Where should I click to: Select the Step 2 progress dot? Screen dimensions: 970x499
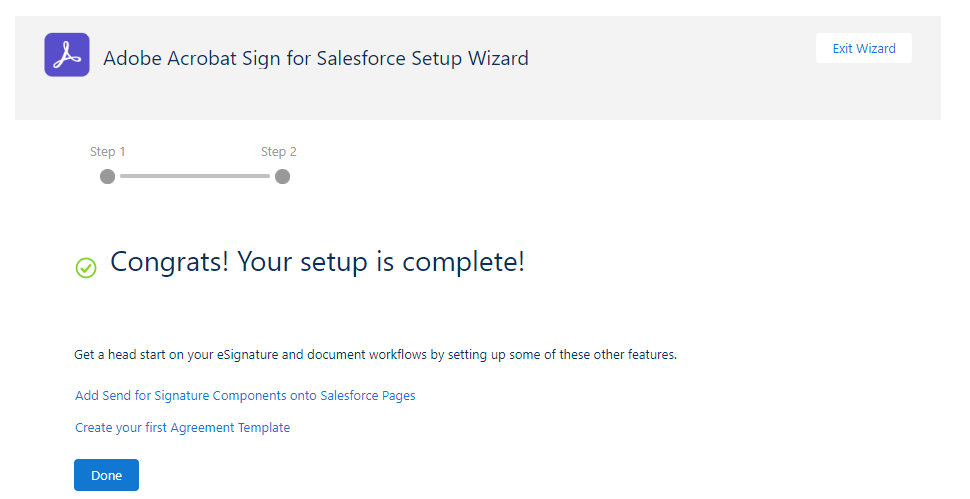[282, 176]
